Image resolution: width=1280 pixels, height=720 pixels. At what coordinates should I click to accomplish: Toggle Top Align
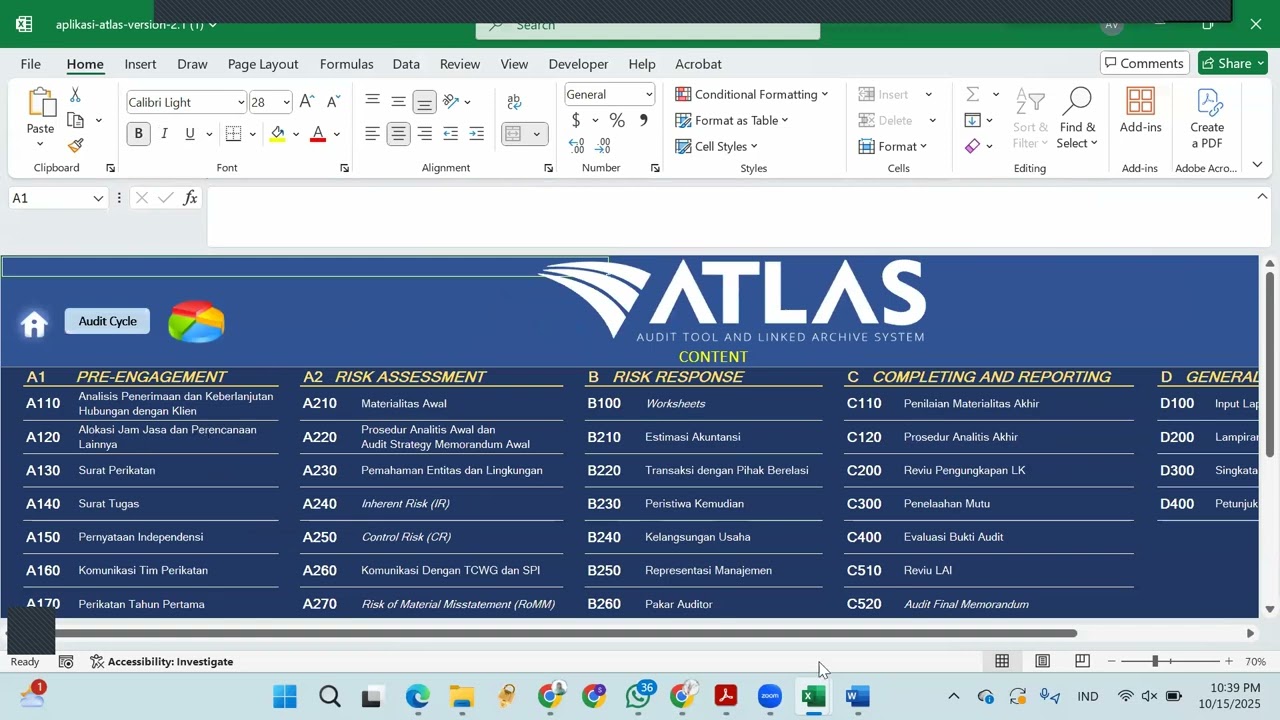[372, 102]
